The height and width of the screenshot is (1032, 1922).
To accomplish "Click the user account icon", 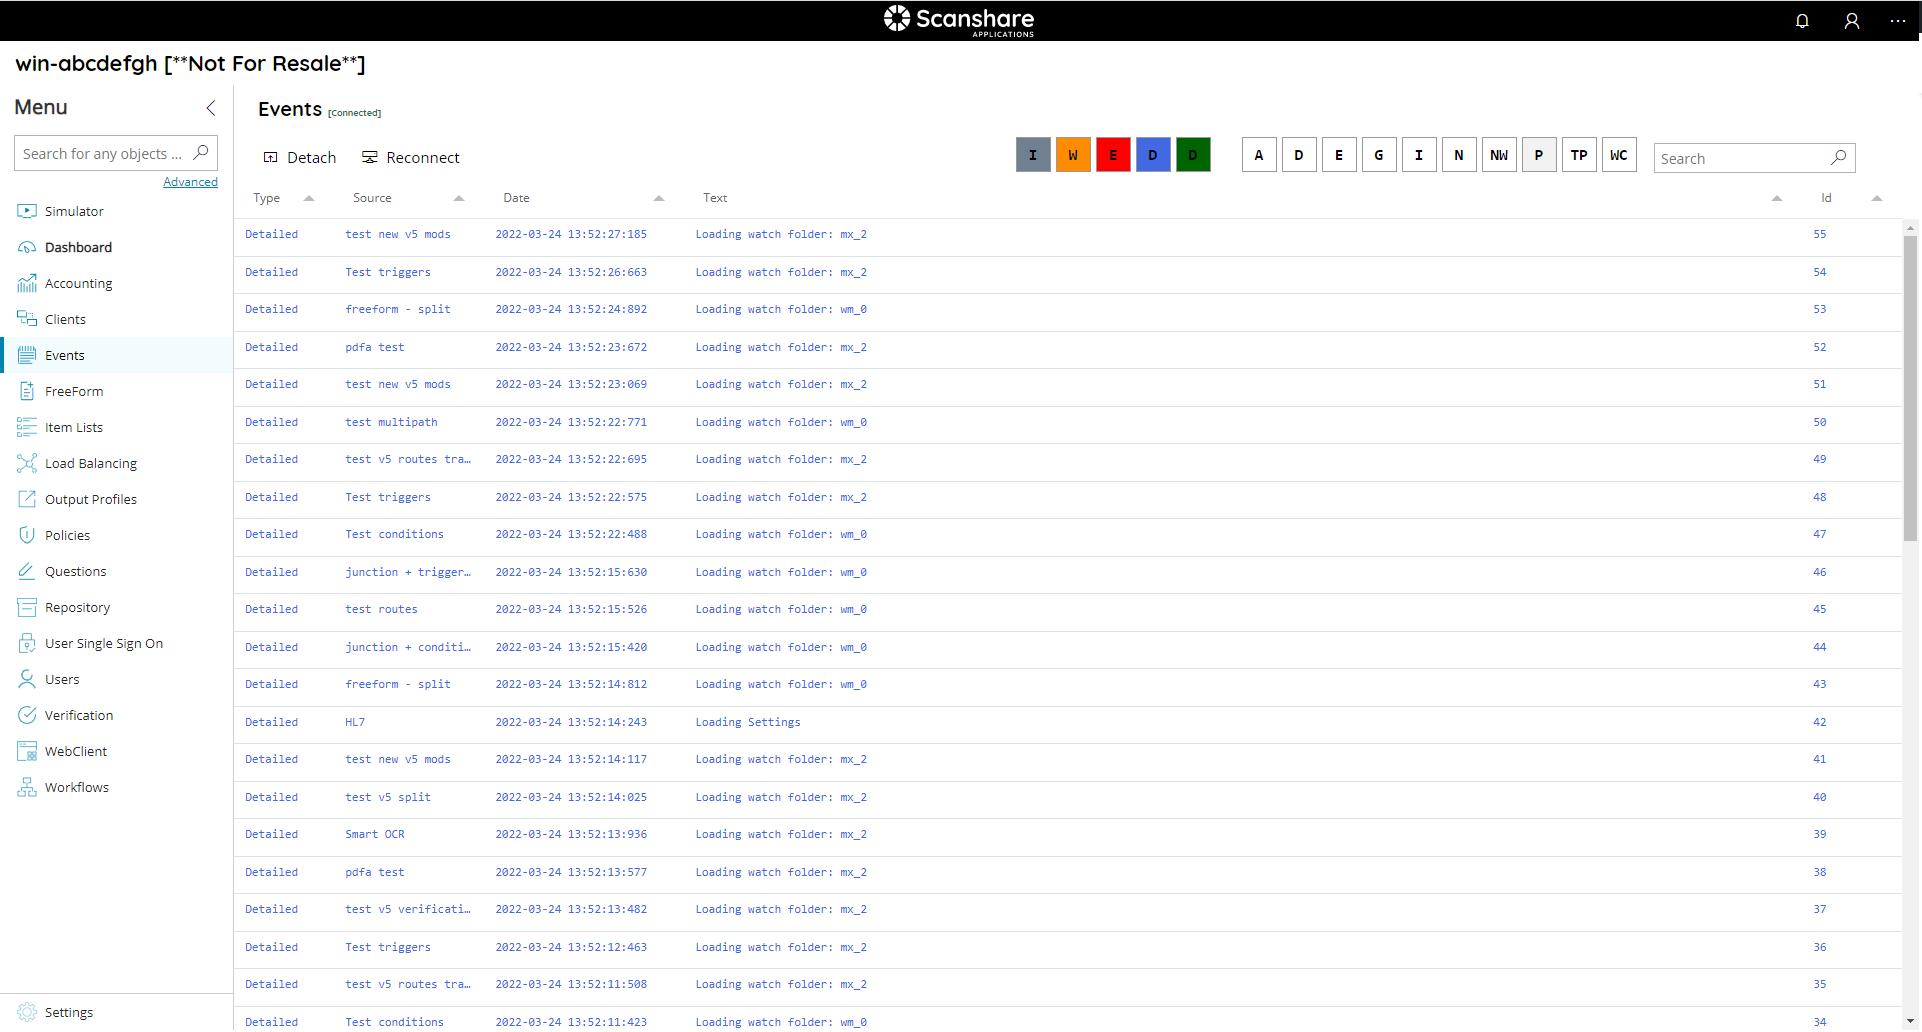I will click(x=1851, y=21).
